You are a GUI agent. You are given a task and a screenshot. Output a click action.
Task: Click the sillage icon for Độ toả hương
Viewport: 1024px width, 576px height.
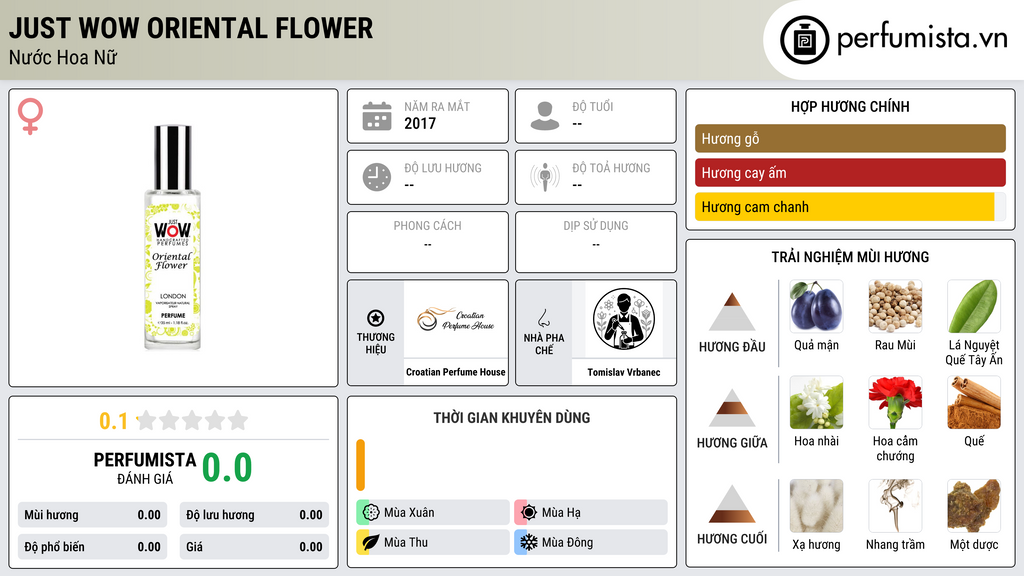tap(545, 177)
